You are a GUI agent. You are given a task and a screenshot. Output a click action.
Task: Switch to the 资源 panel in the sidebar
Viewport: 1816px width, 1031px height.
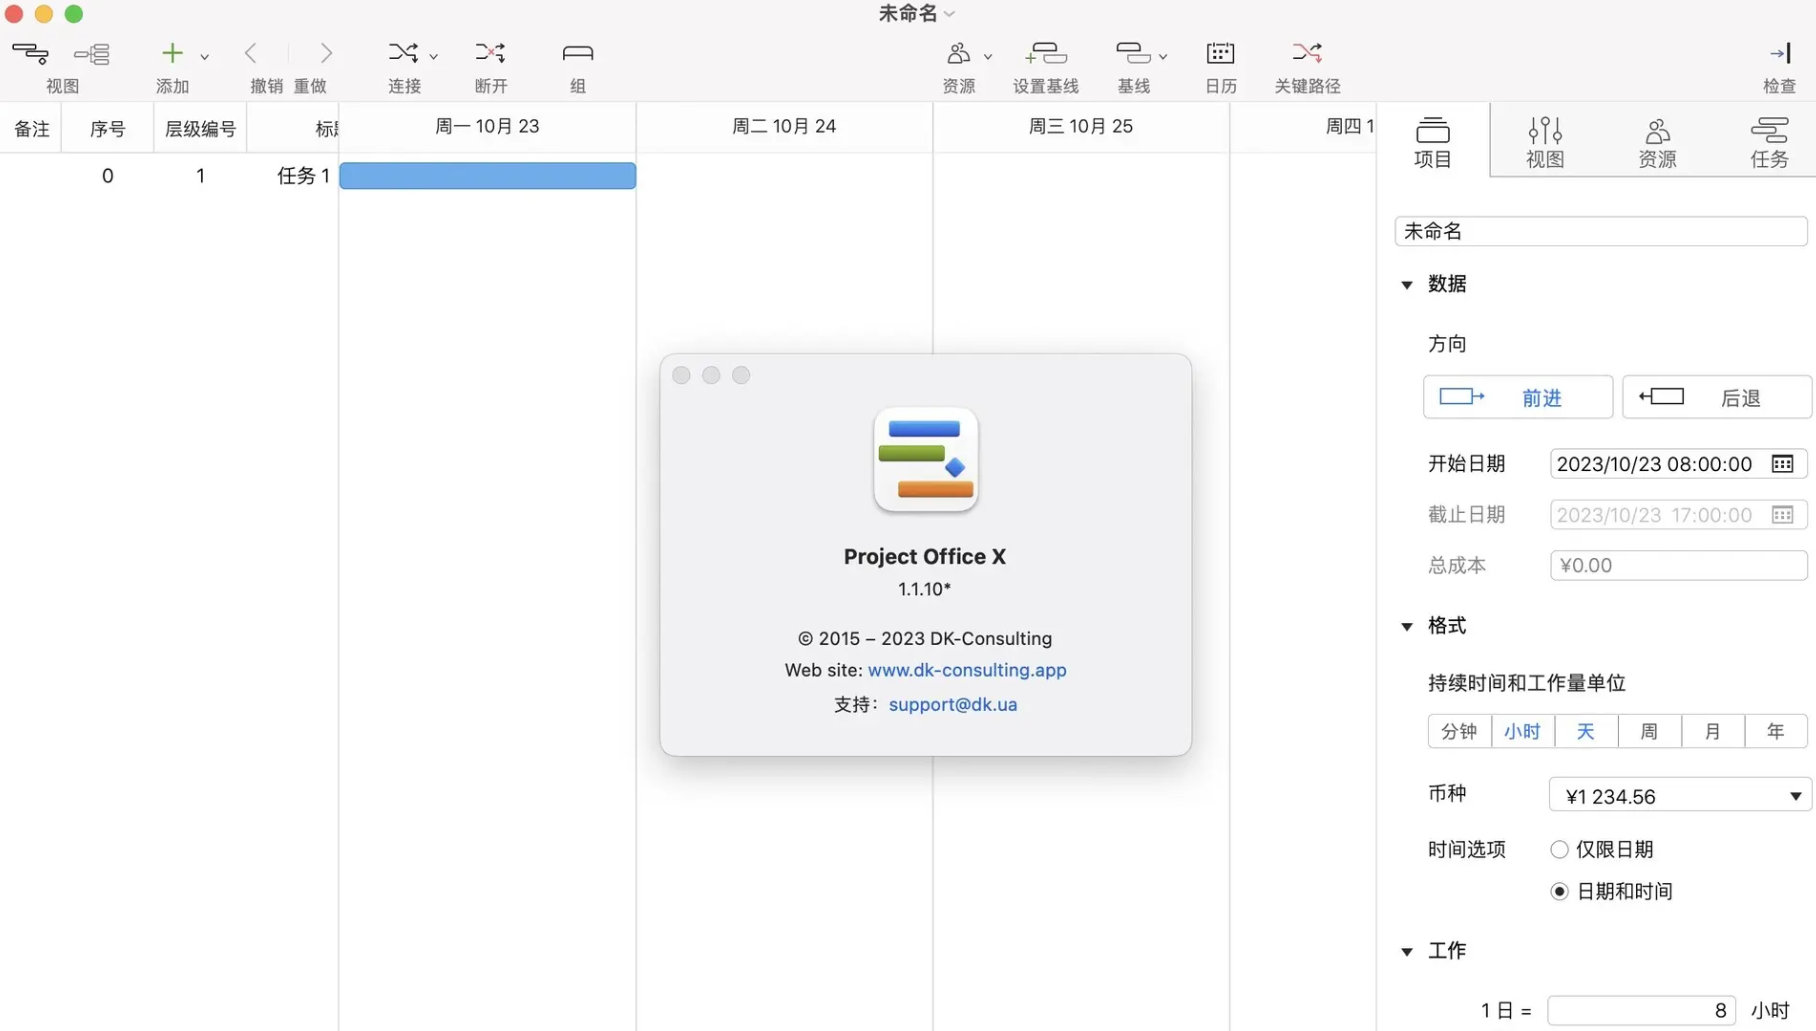coord(1656,140)
